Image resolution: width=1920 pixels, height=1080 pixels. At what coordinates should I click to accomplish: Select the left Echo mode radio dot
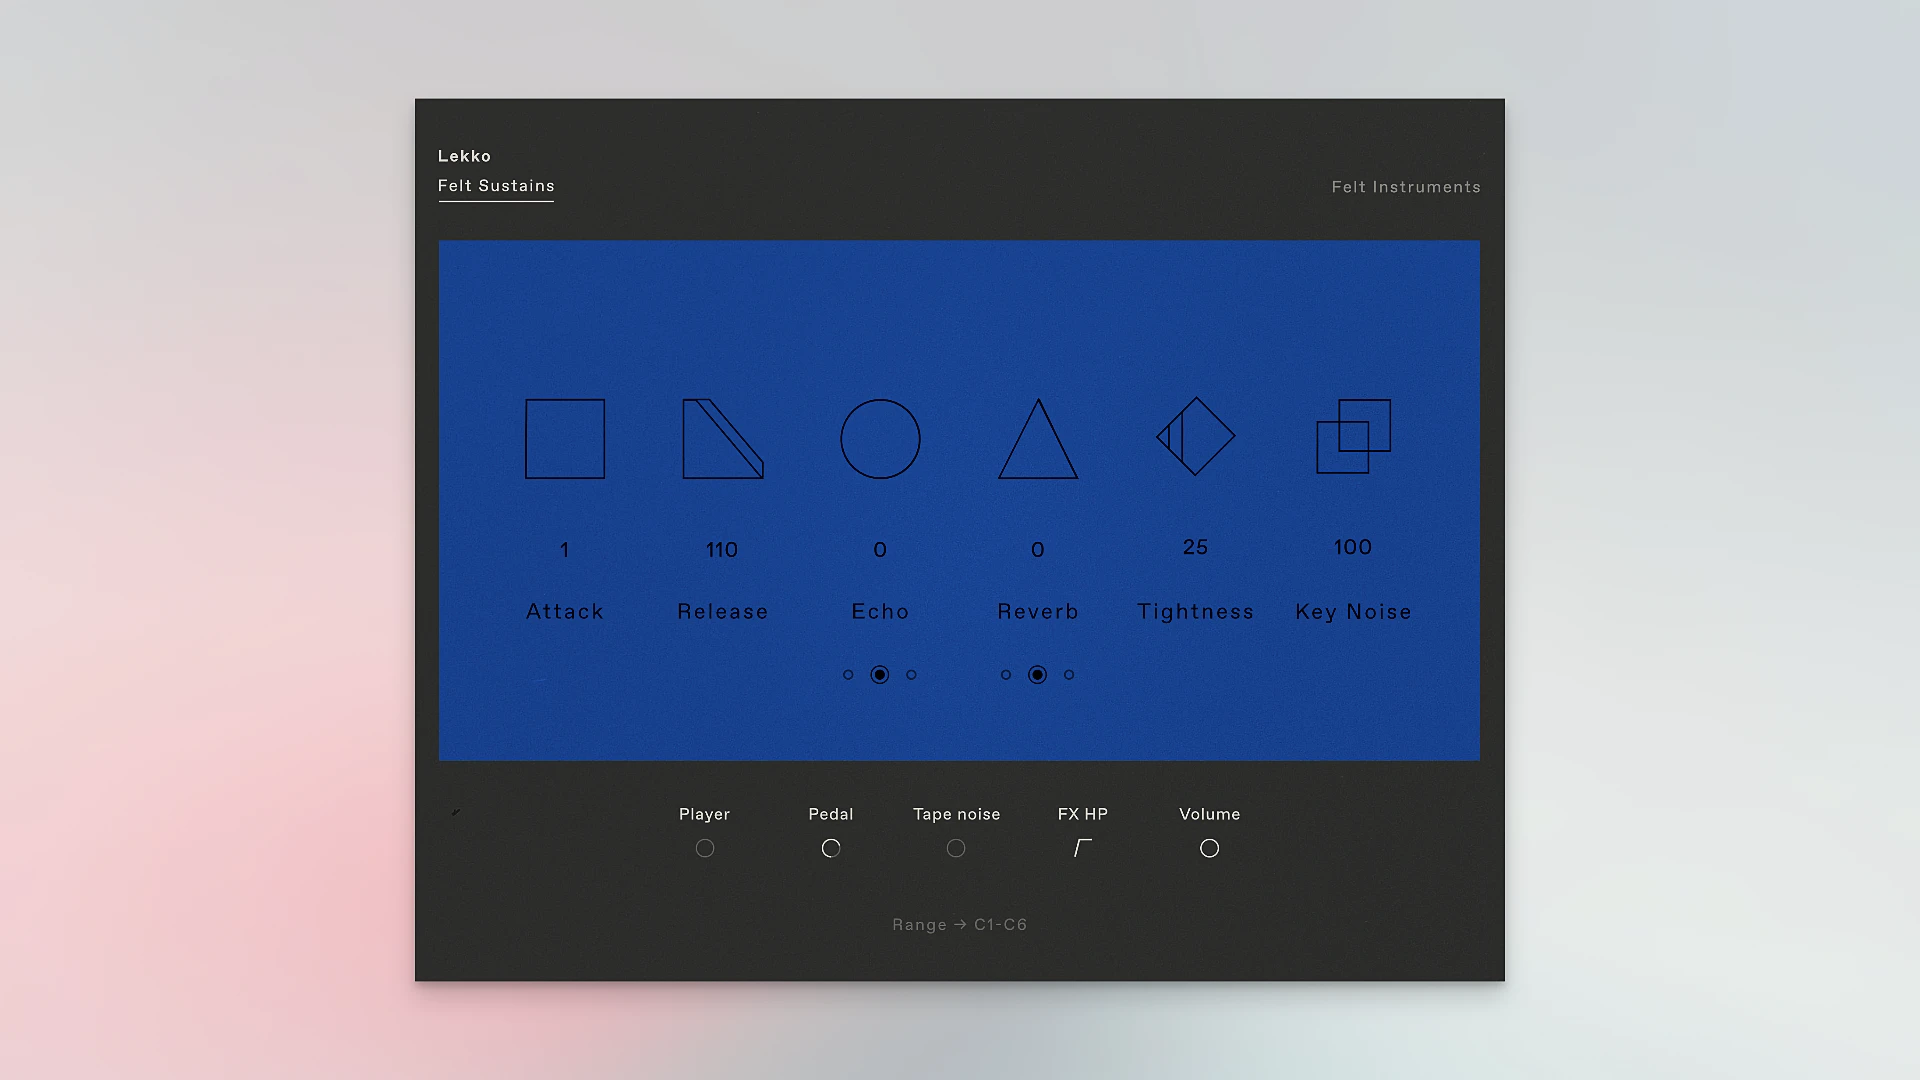[x=848, y=675]
